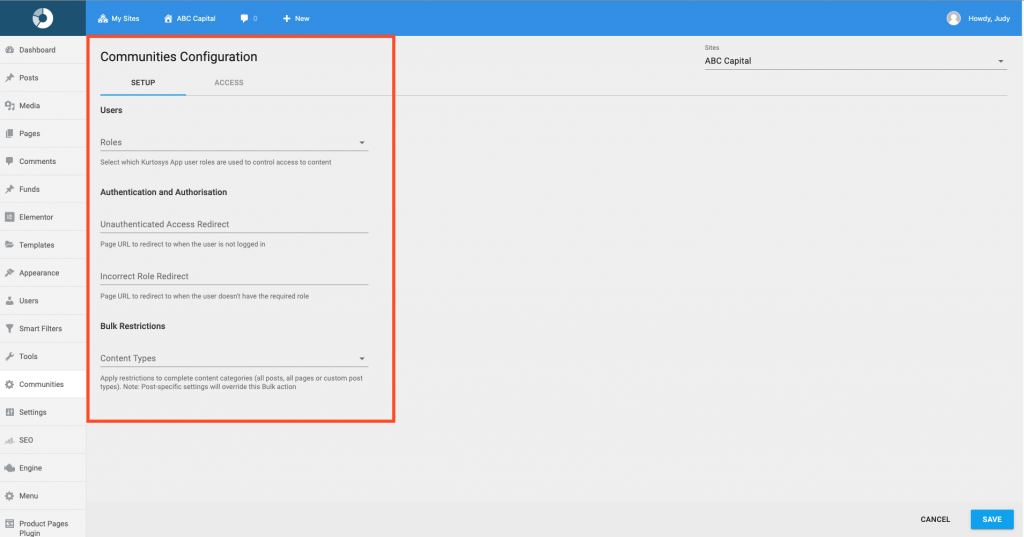Screen dimensions: 1024x537
Task: Click the Comments bubble icon in sidebar
Action: 10,161
